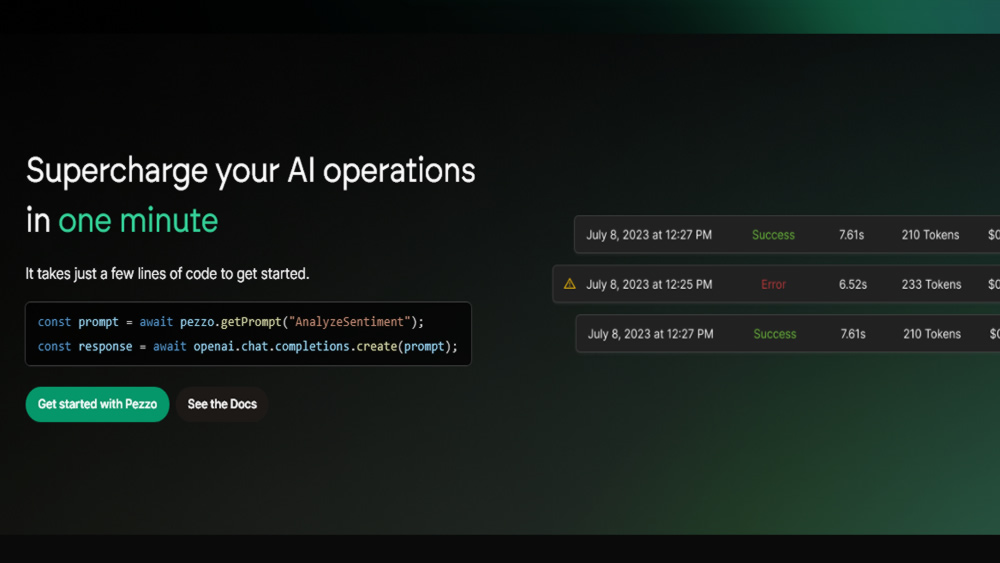Click the 6.52s duration value

pyautogui.click(x=853, y=284)
